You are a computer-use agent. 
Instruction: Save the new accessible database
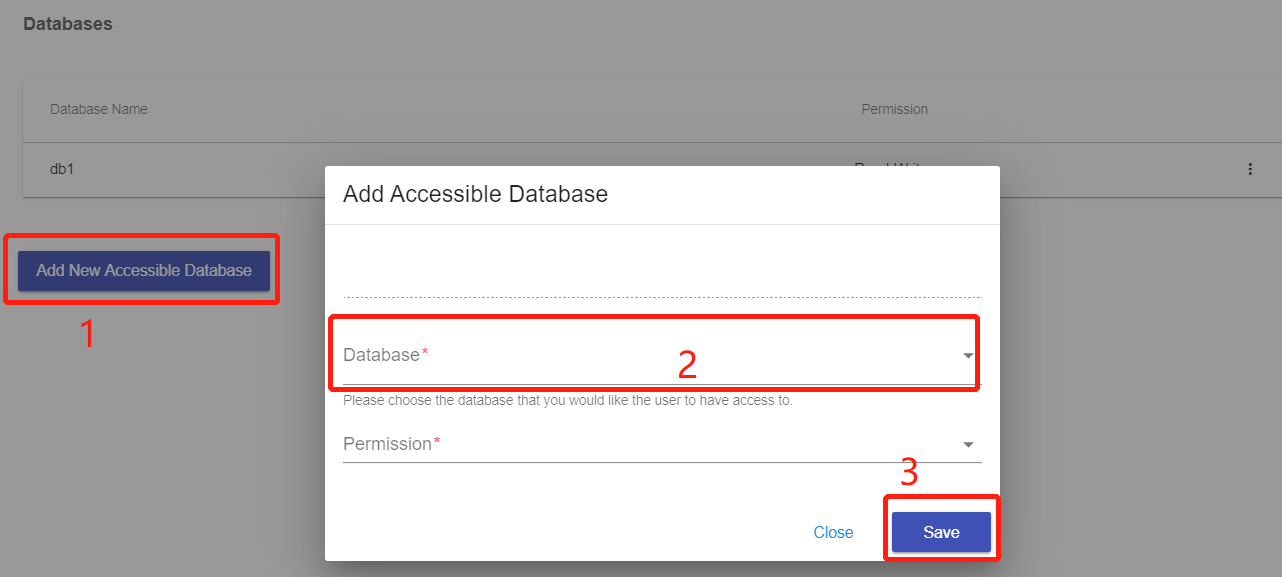point(940,532)
